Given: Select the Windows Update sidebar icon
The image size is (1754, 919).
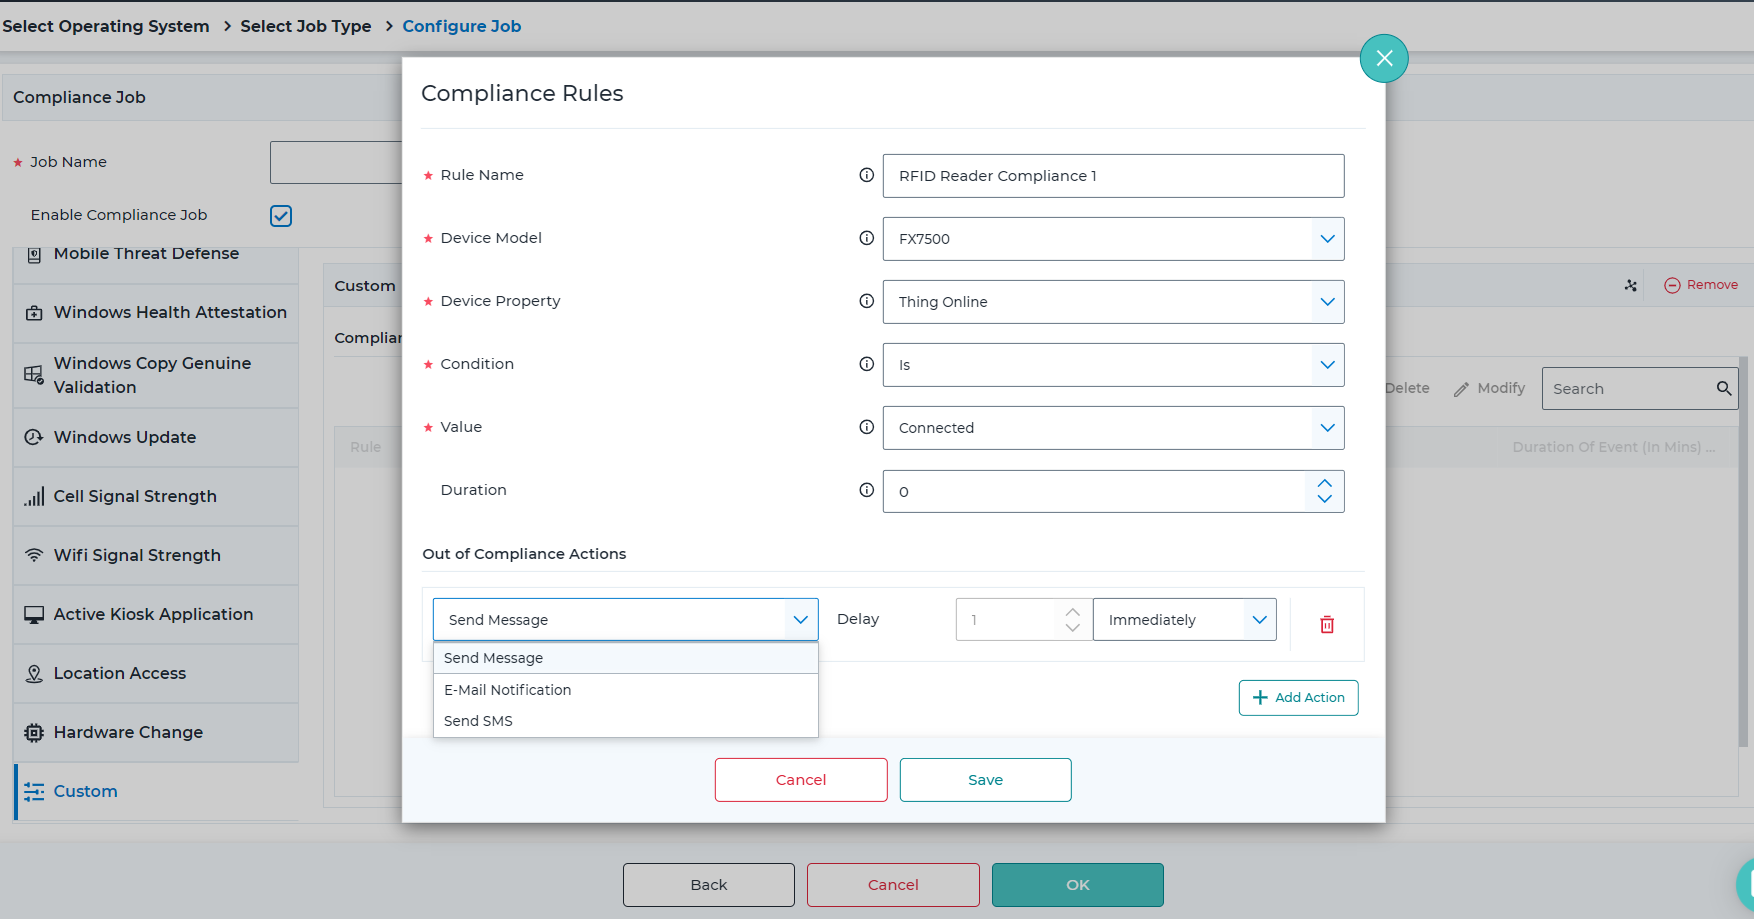Looking at the screenshot, I should pyautogui.click(x=34, y=437).
